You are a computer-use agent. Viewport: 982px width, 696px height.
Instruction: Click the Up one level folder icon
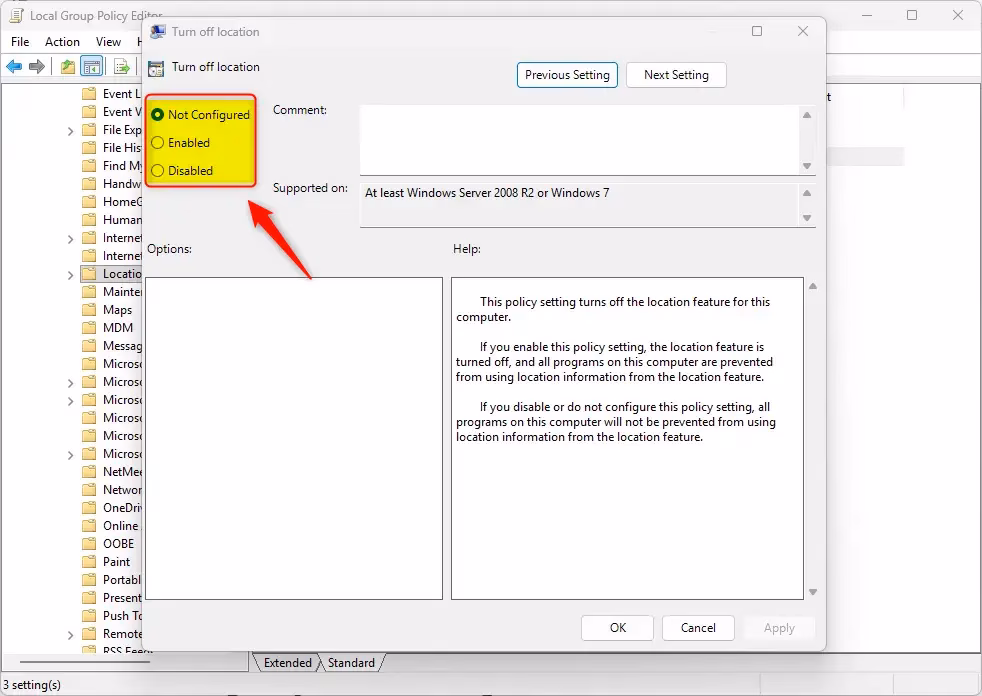67,67
